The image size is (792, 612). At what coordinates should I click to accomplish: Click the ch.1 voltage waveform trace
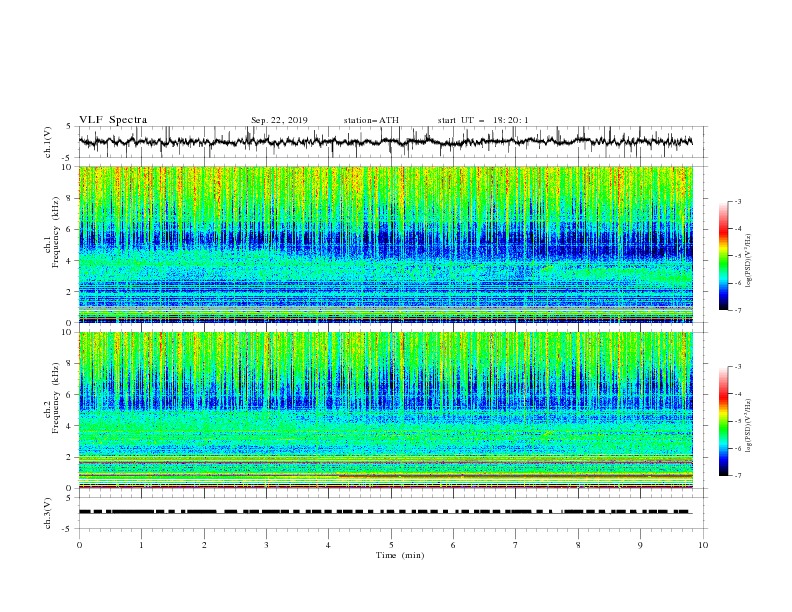point(385,141)
